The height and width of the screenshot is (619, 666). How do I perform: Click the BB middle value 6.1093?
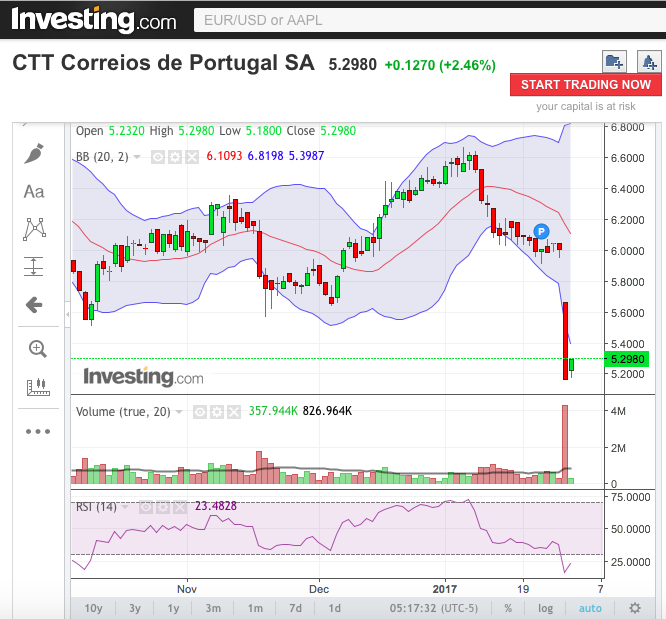tap(224, 156)
